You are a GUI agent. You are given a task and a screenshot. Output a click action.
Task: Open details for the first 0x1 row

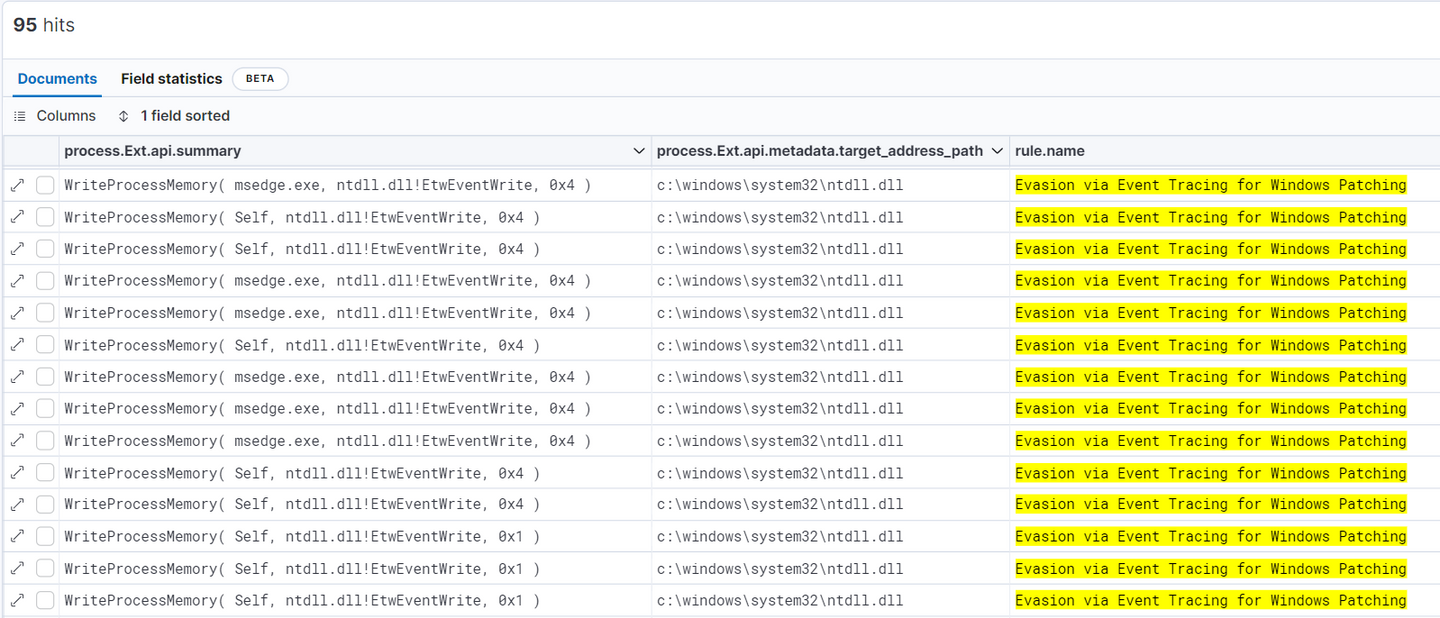[x=20, y=536]
